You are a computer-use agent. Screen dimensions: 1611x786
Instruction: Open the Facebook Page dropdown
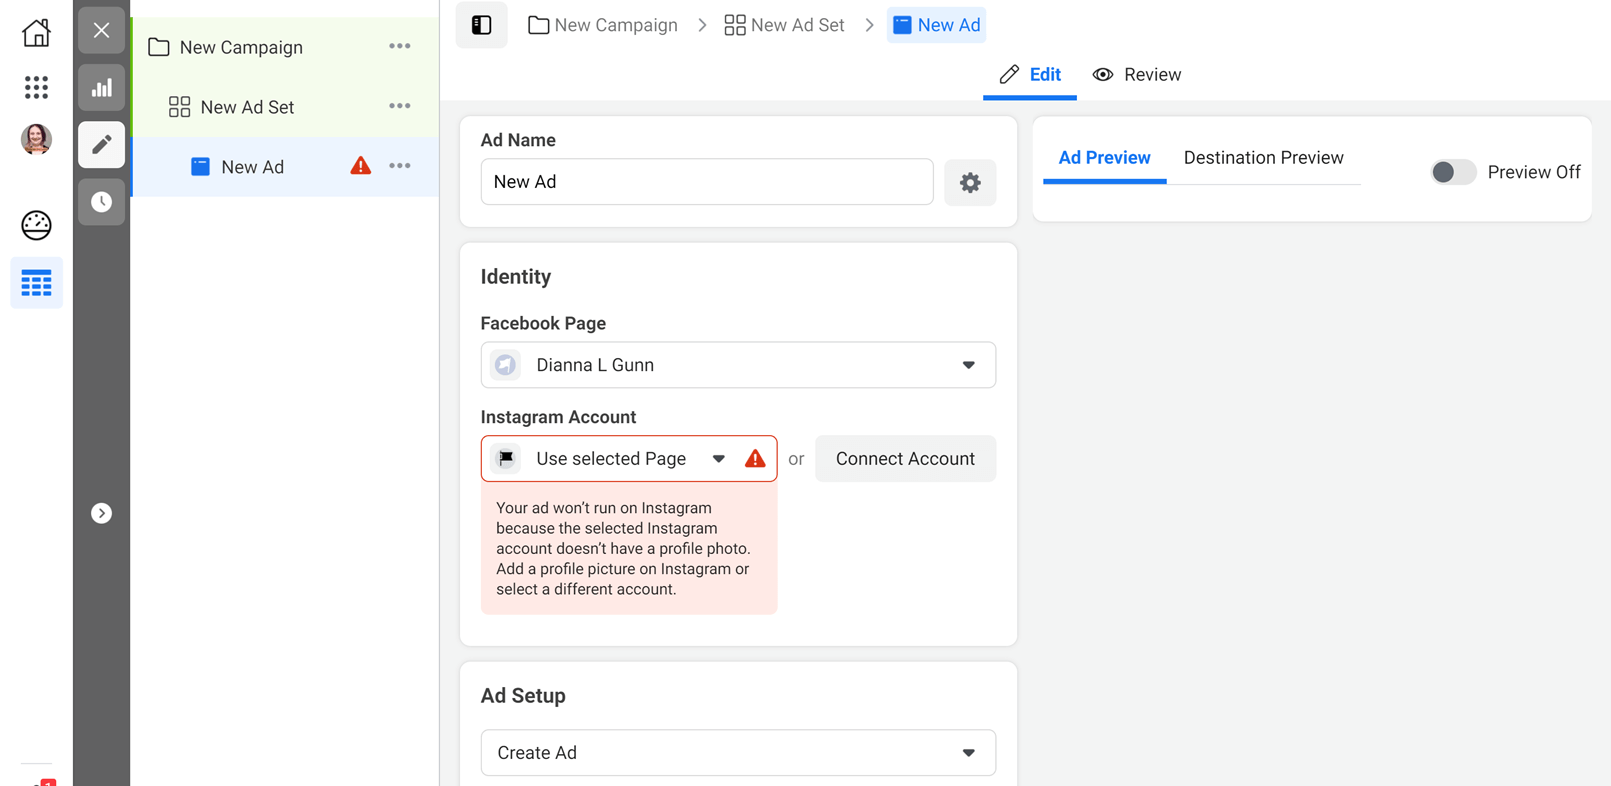(x=737, y=365)
